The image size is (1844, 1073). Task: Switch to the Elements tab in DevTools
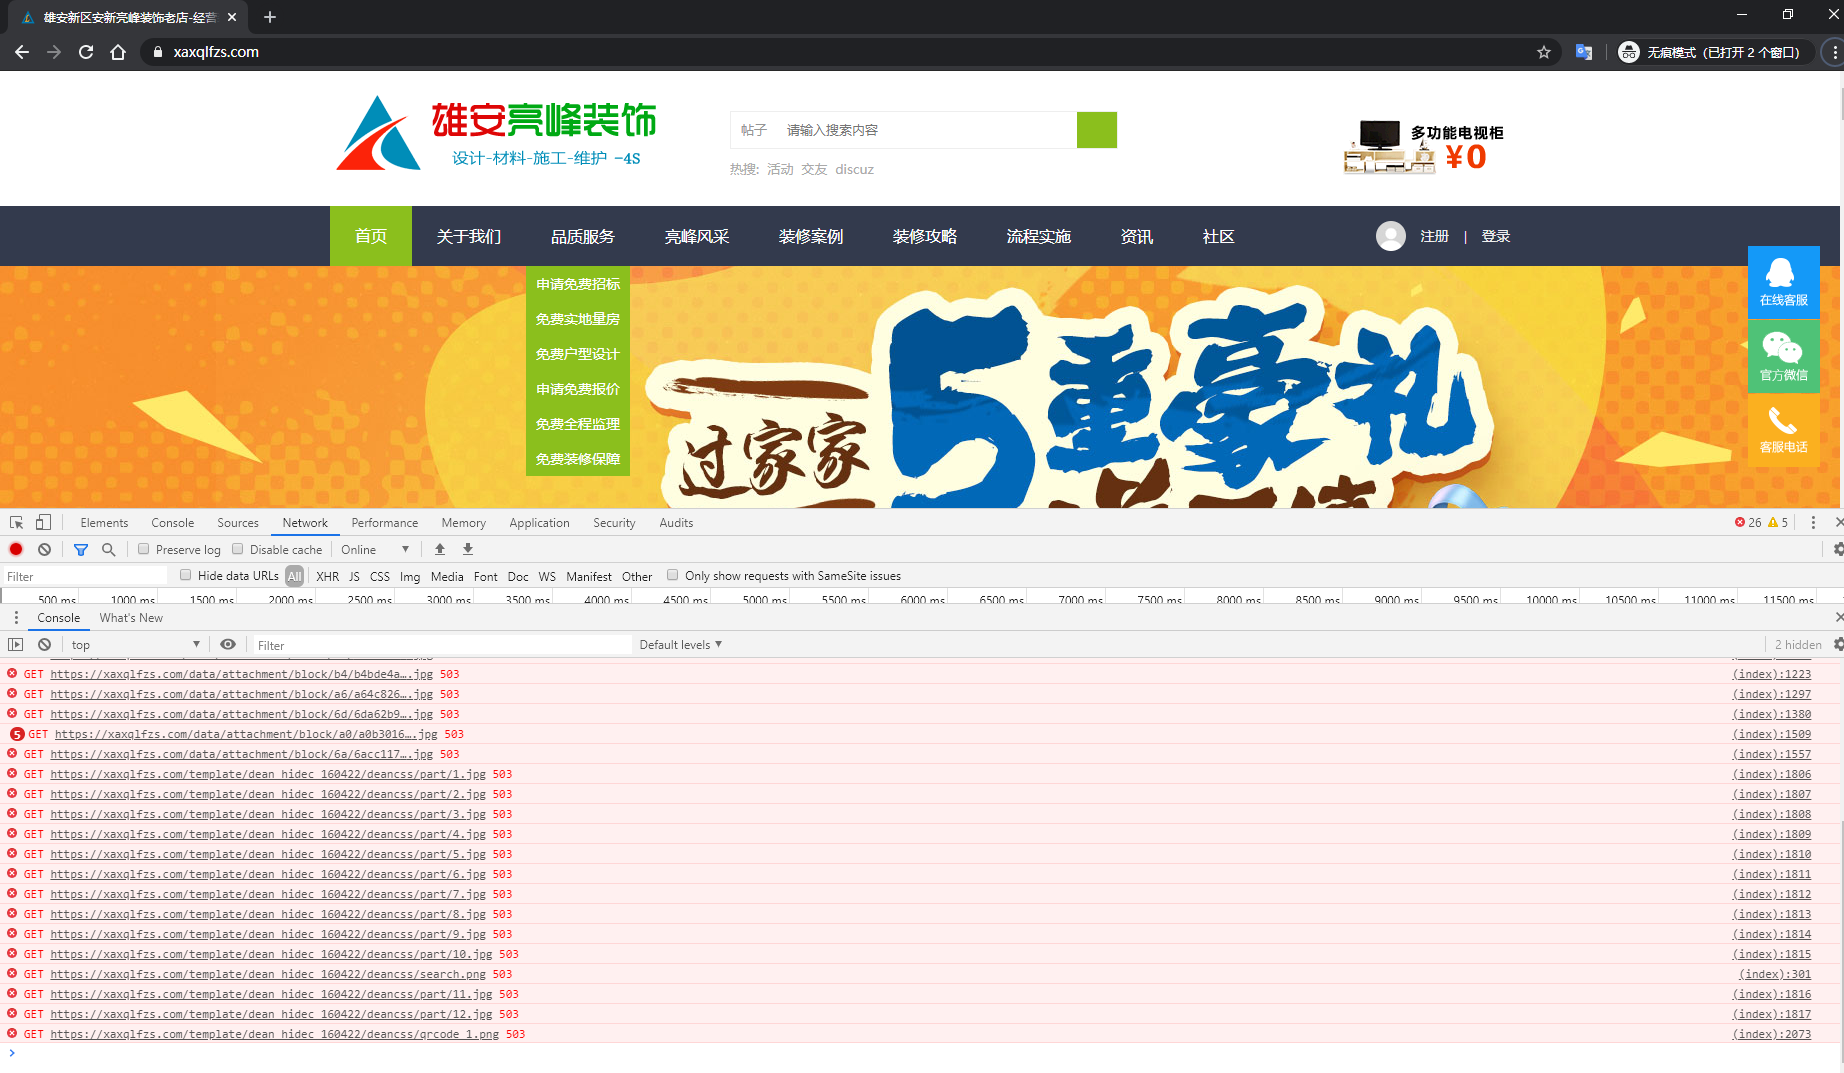pos(104,522)
